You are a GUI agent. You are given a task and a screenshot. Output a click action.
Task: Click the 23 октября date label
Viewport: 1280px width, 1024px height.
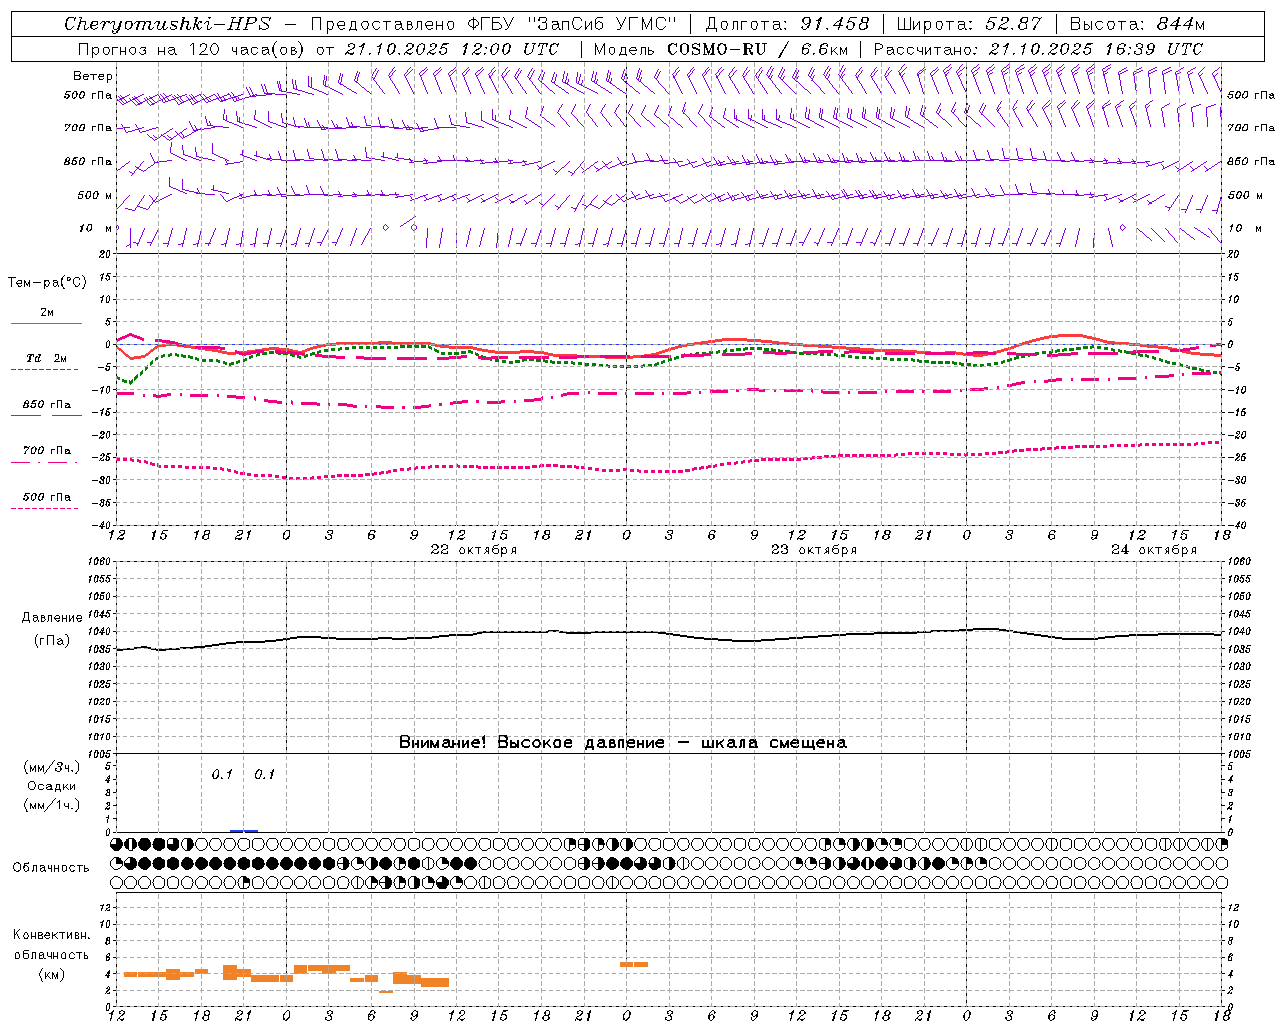click(x=814, y=550)
